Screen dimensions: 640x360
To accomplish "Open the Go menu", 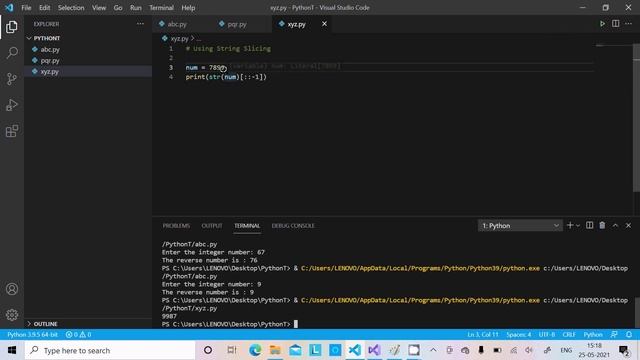I will [118, 8].
